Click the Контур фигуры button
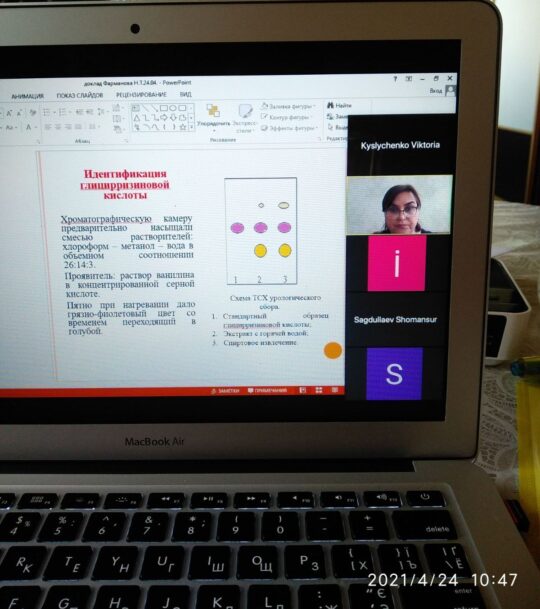Screen dimensions: 540x609 point(286,117)
